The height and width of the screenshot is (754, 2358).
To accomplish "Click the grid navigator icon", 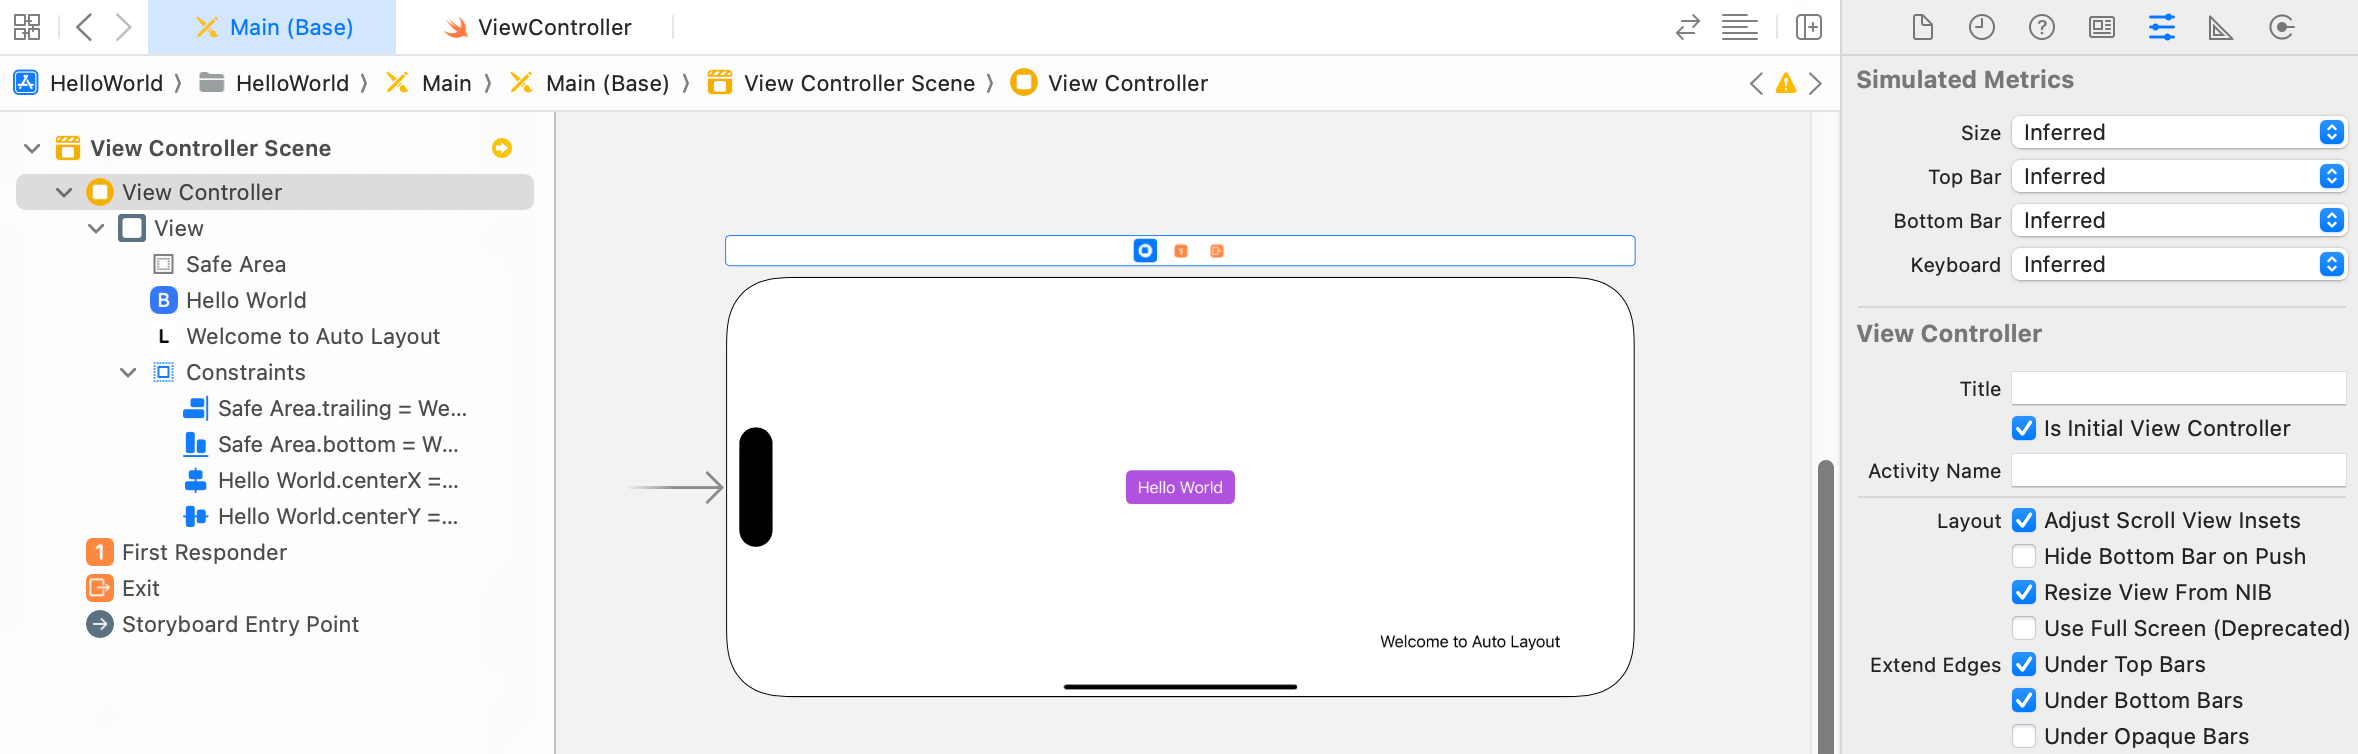I will click(27, 27).
